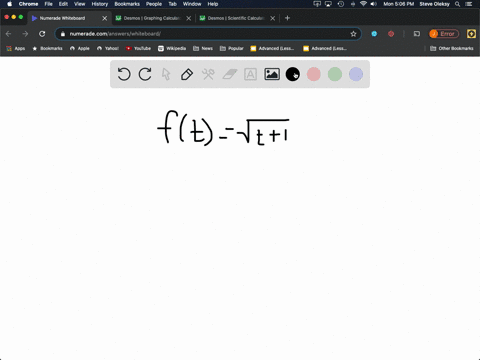This screenshot has width=480, height=360.
Task: Open the Notification Center list icon
Action: [469, 4]
